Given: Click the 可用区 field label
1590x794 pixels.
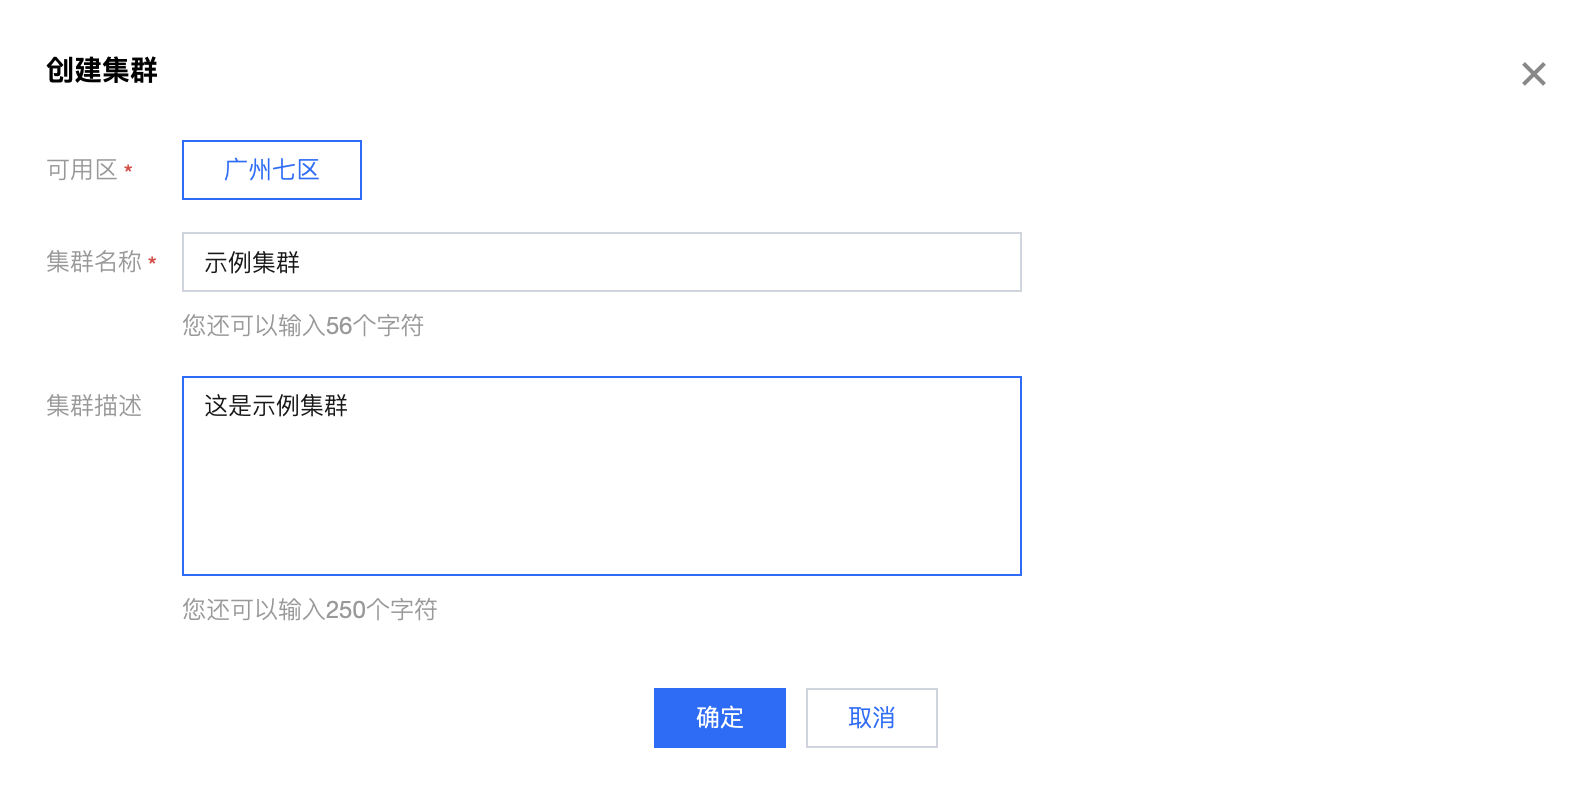Looking at the screenshot, I should 82,170.
